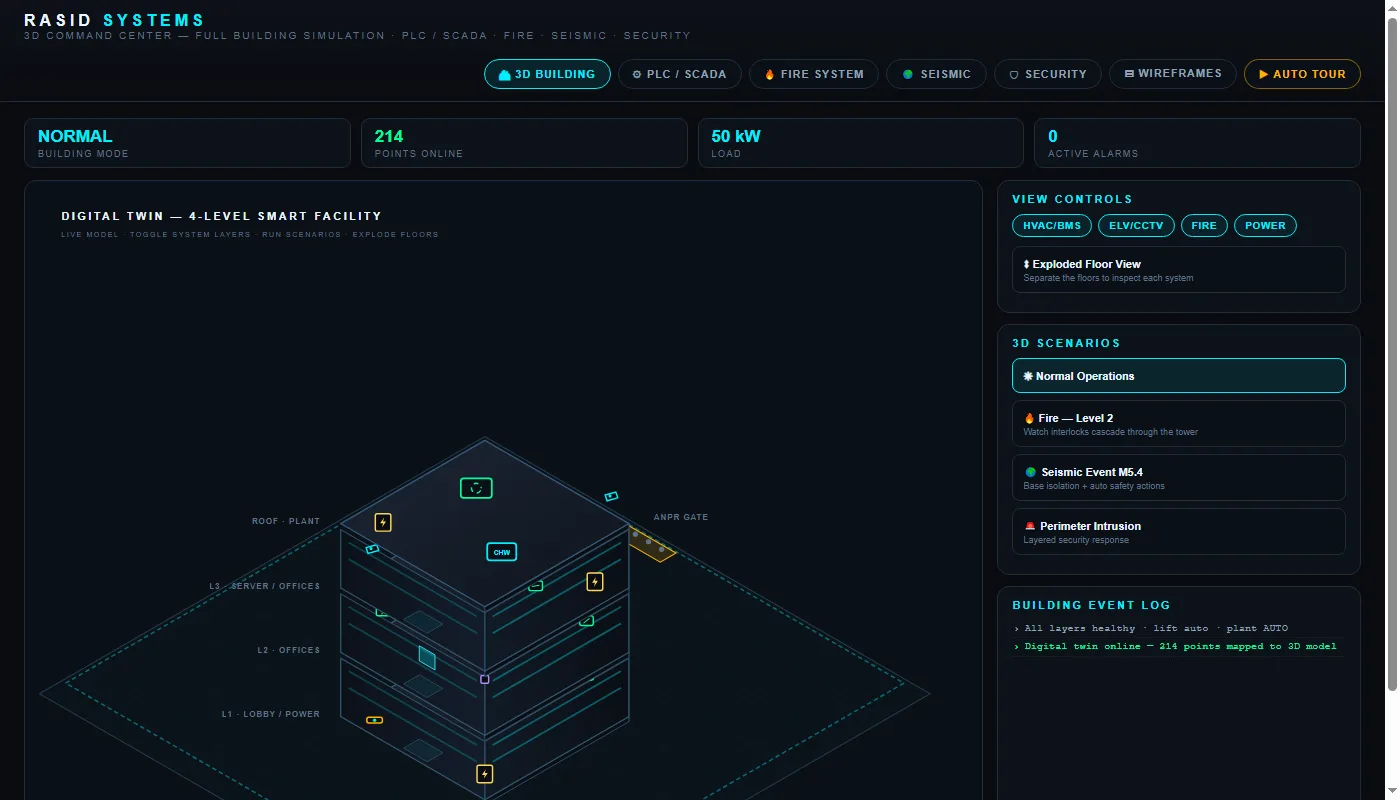The image size is (1400, 800).
Task: Trigger the Seismic Event M5.4 scenario
Action: pyautogui.click(x=1179, y=478)
